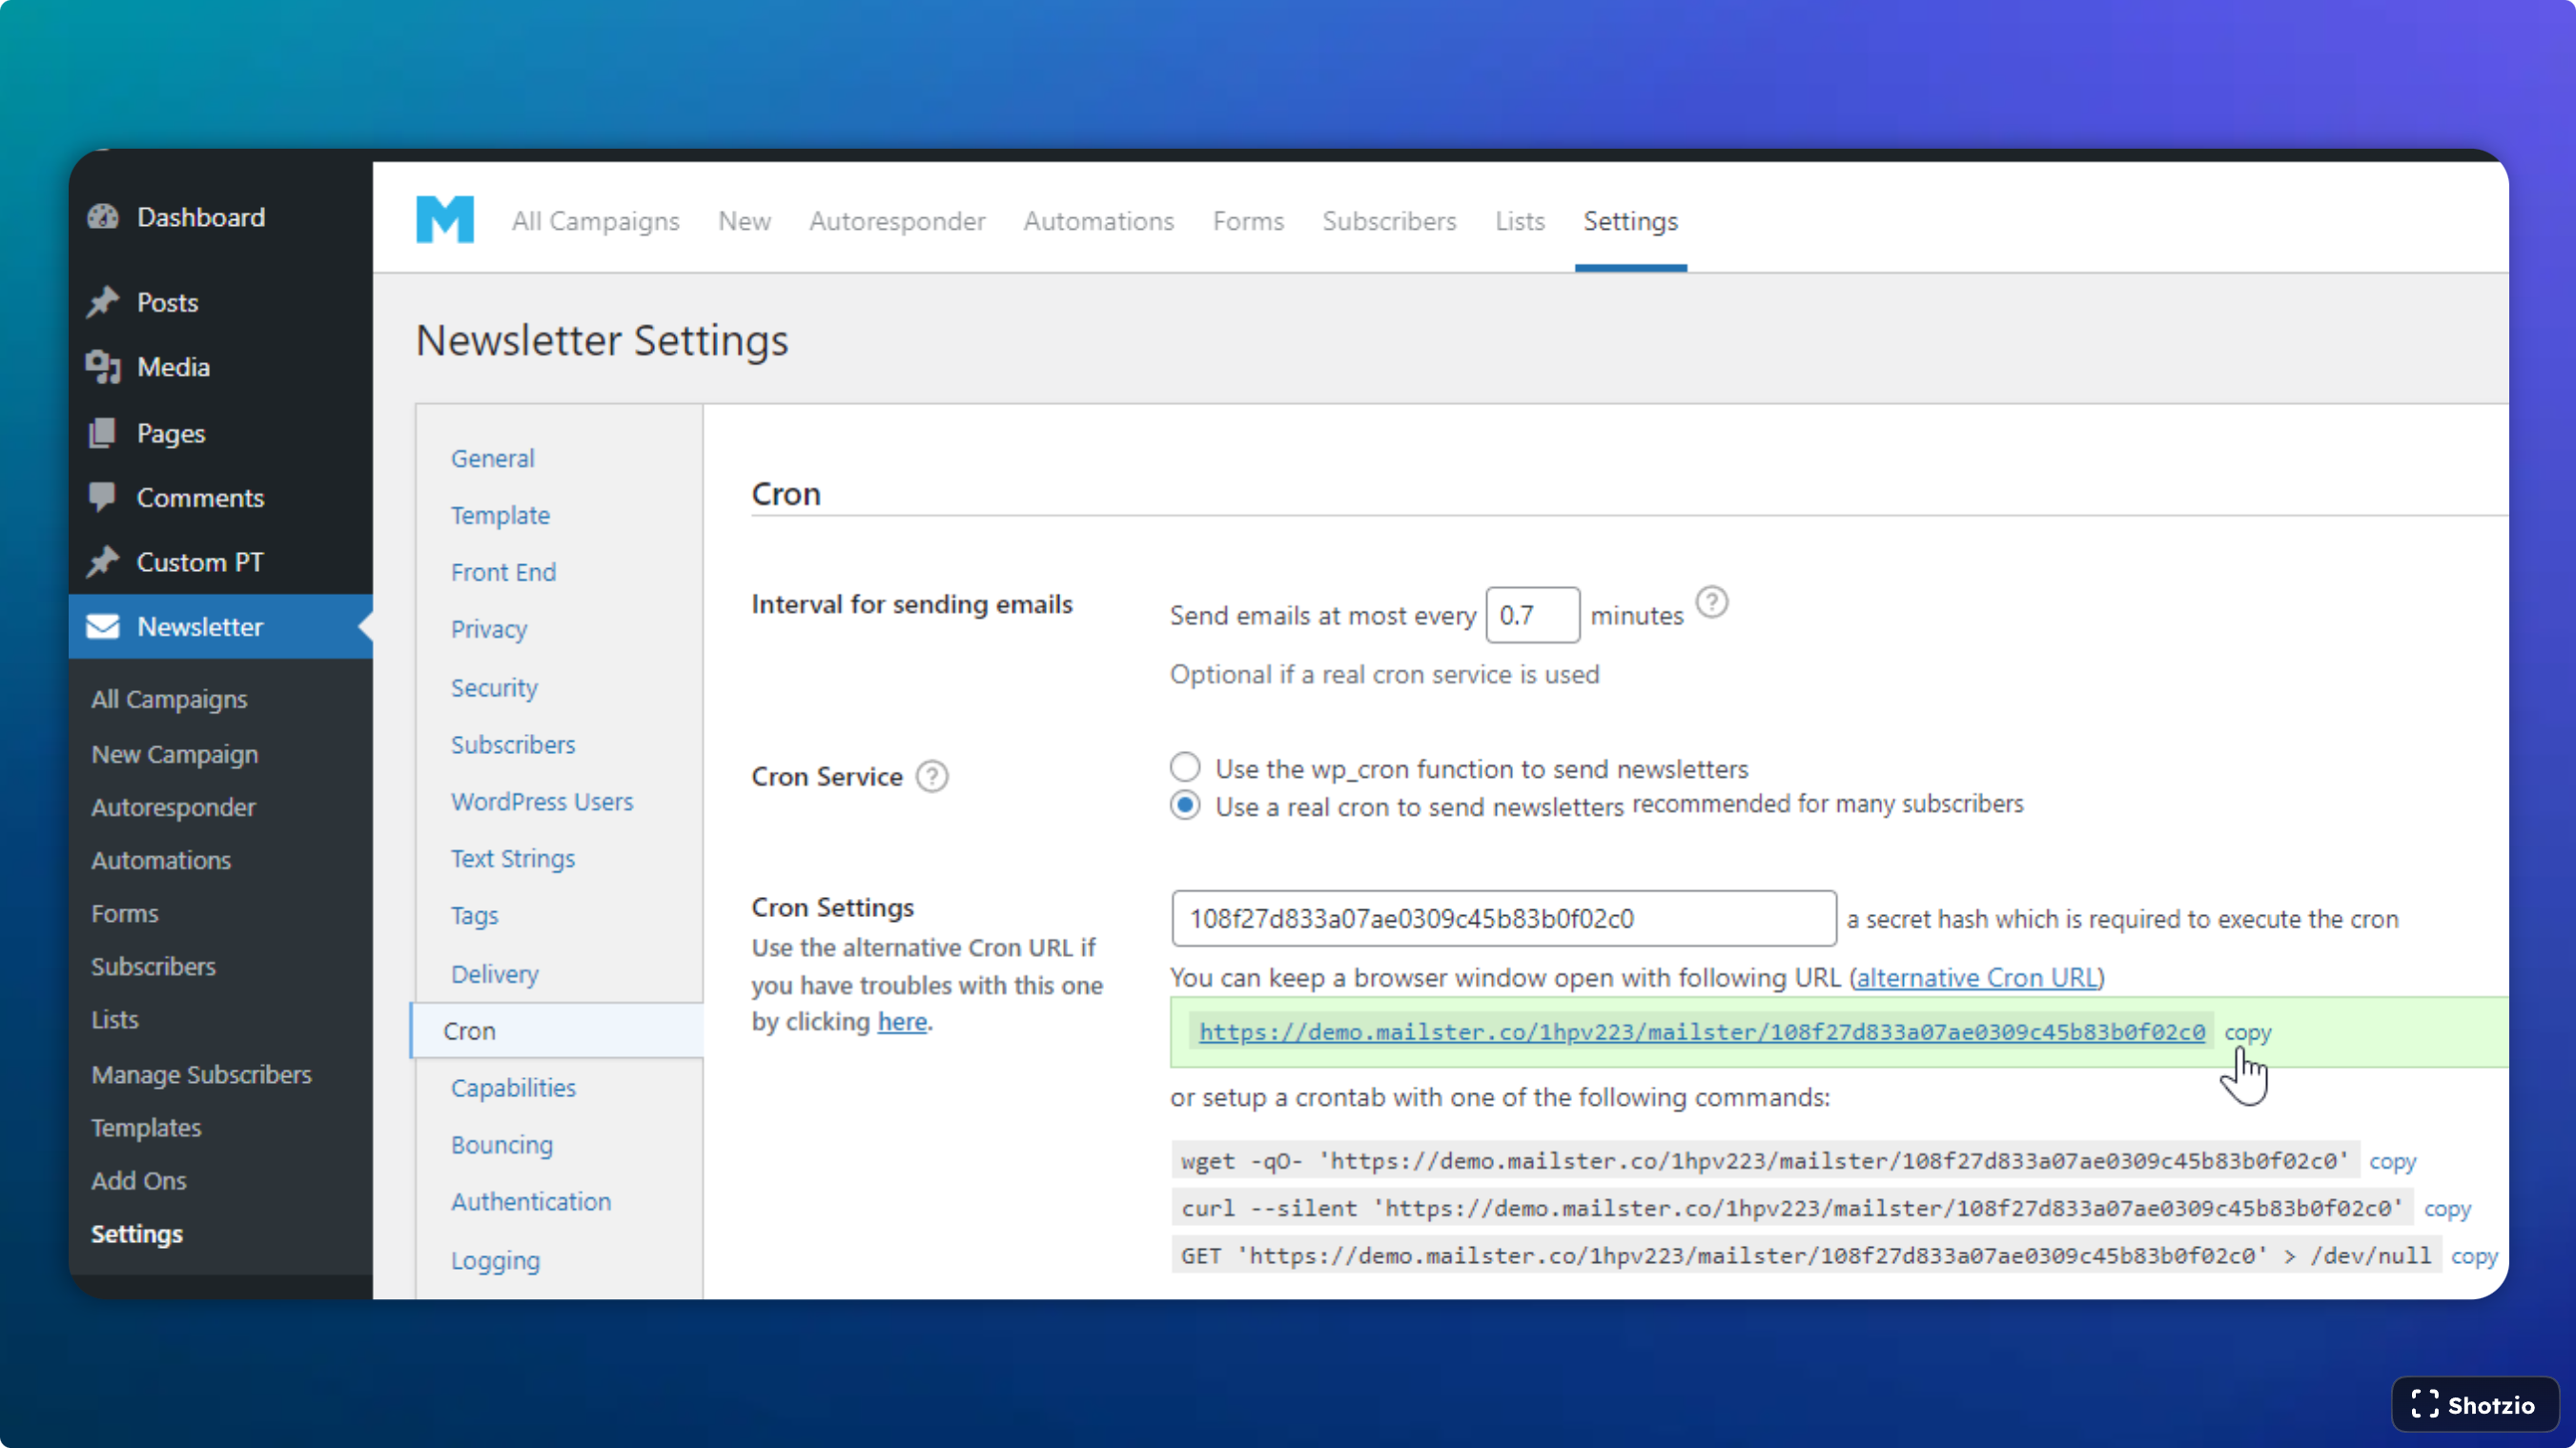The height and width of the screenshot is (1448, 2576).
Task: Click help icon next to Cron Service
Action: pyautogui.click(x=932, y=777)
